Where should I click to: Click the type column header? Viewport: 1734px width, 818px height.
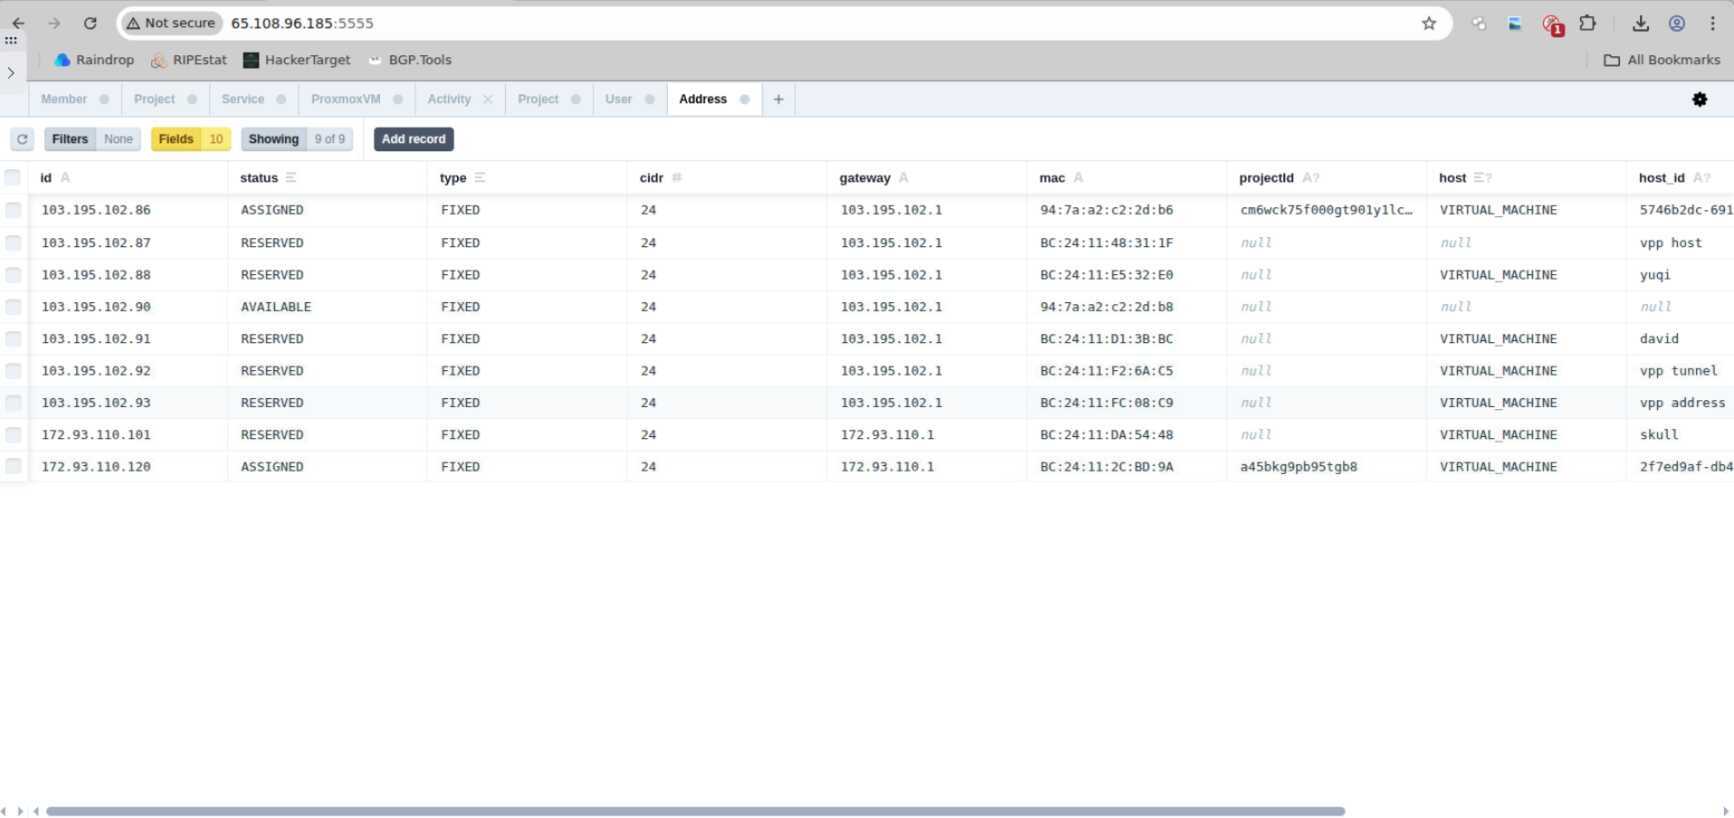527,177
